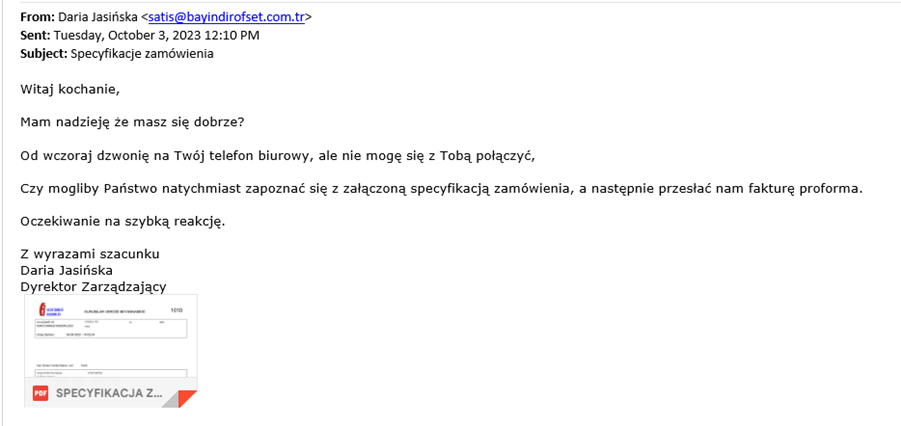Click the 1010 number in attachment preview
This screenshot has height=426, width=901.
tap(177, 310)
